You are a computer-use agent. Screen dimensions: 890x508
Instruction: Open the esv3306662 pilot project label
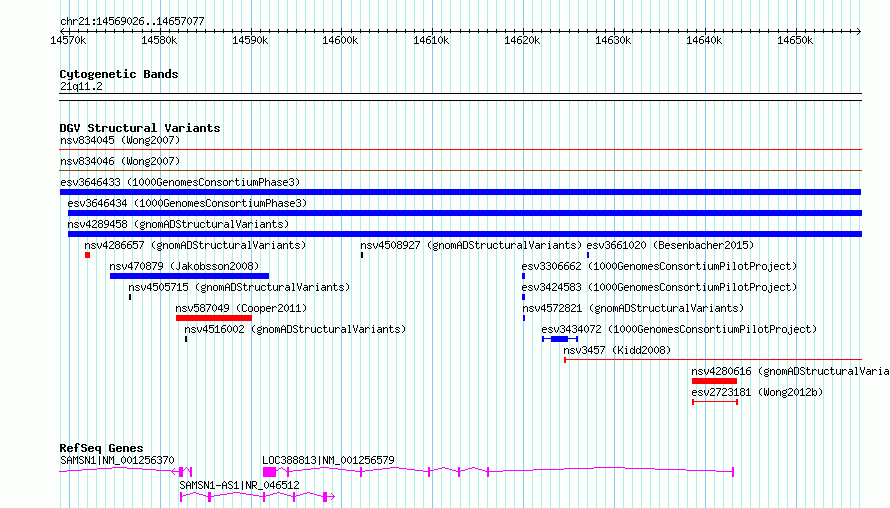[x=659, y=266]
